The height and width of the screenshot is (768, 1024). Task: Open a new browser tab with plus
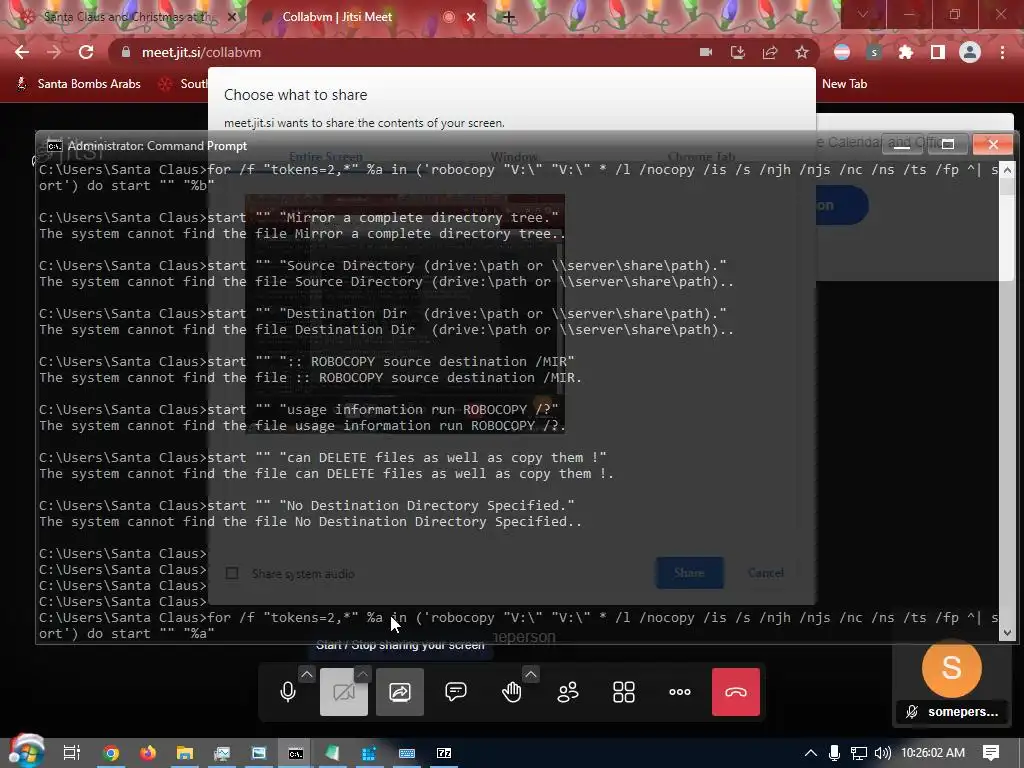point(509,17)
